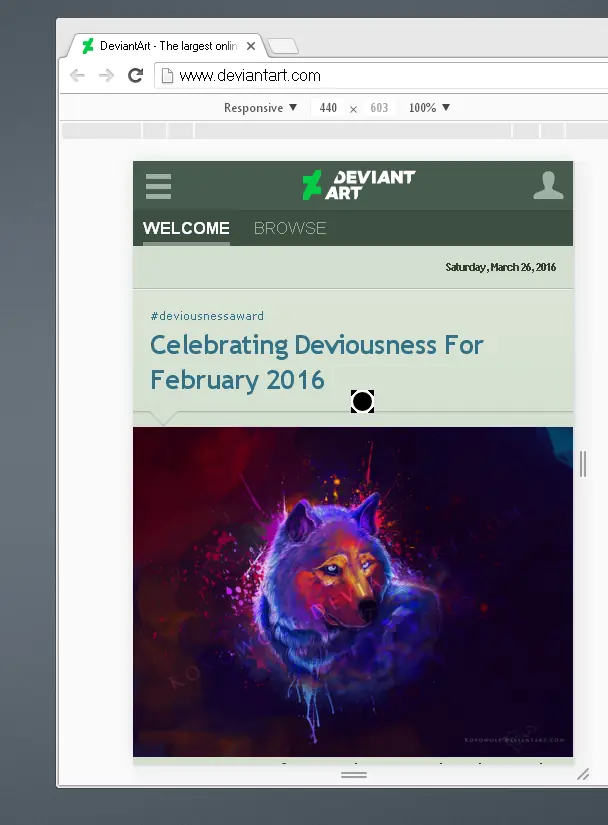Screen dimensions: 608x825
Task: Open Celebrating Deviousness For February 2016 article
Action: pos(317,362)
